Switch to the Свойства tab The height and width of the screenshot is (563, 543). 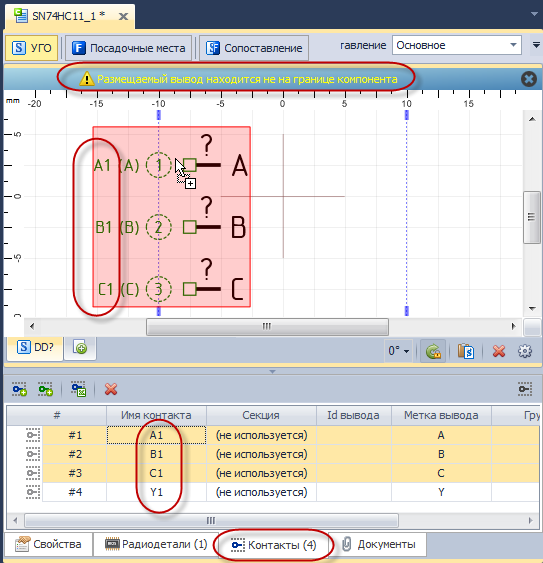coord(48,544)
